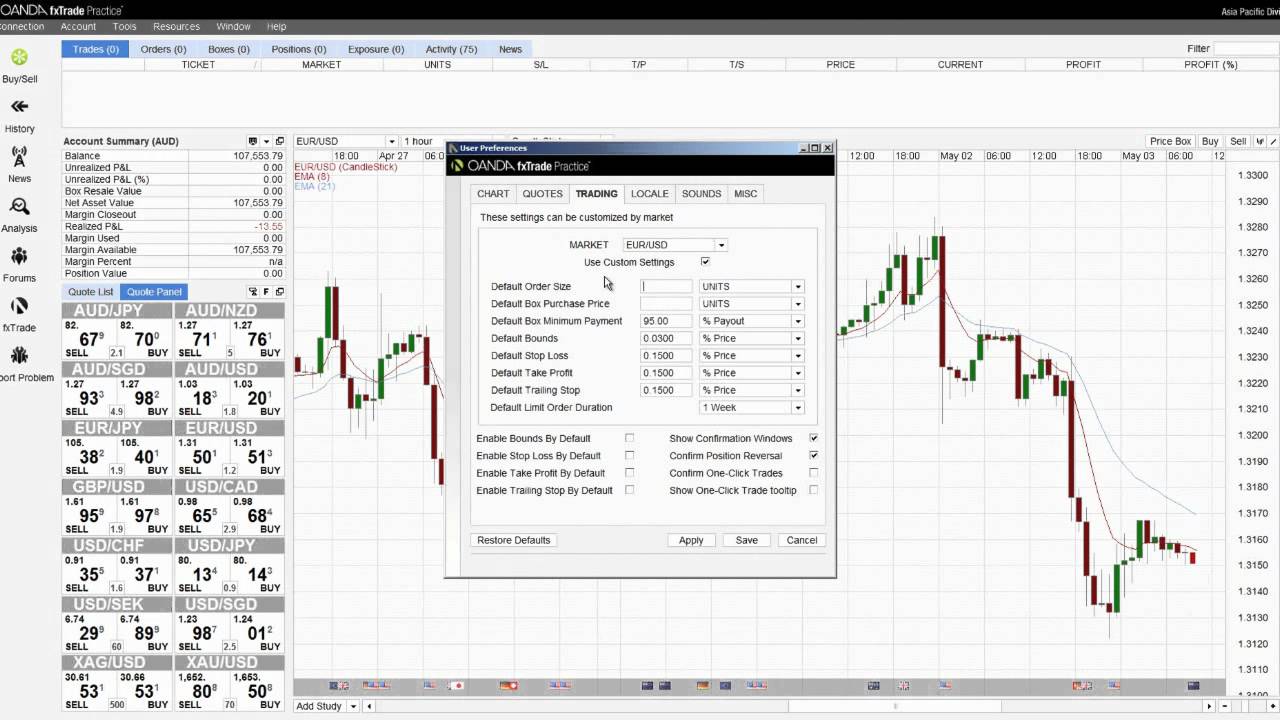This screenshot has width=1280, height=720.
Task: Click USD/JPY buy price 14
Action: click(x=258, y=574)
